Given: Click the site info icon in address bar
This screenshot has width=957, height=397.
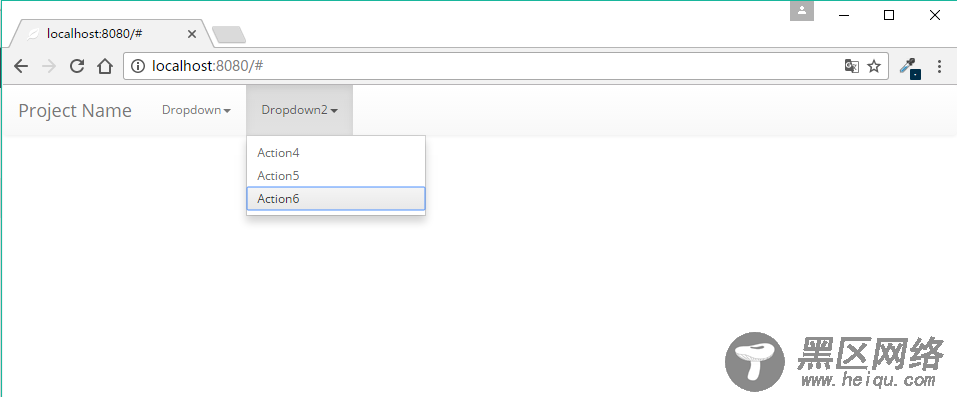Looking at the screenshot, I should [x=138, y=66].
